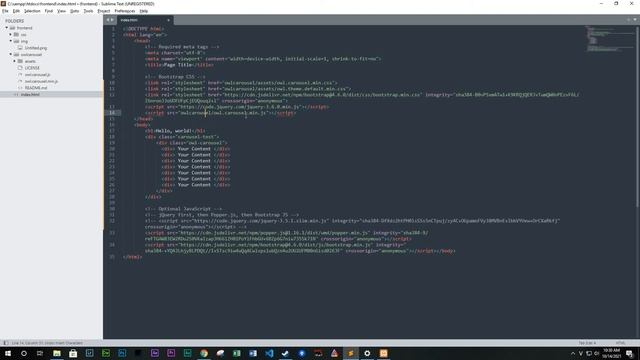Open Excel from taskbar
640x360 pixels.
237,353
